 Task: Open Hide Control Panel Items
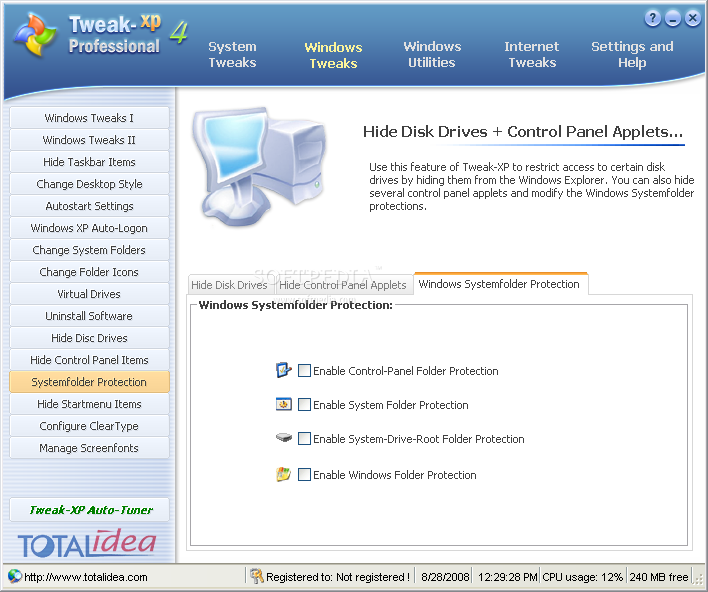coord(89,360)
